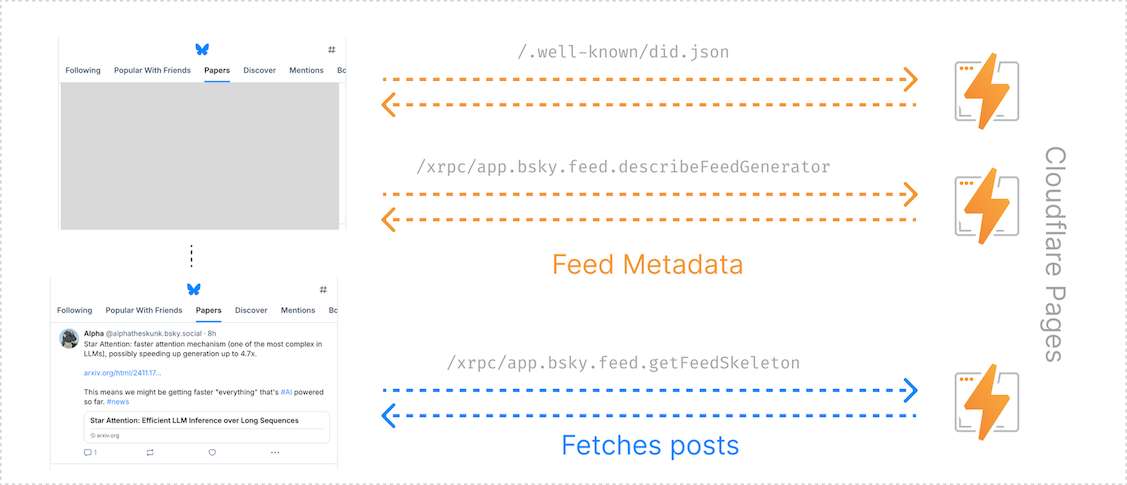Viewport: 1127px width, 485px height.
Task: Repost the Star Attention post
Action: tap(150, 453)
